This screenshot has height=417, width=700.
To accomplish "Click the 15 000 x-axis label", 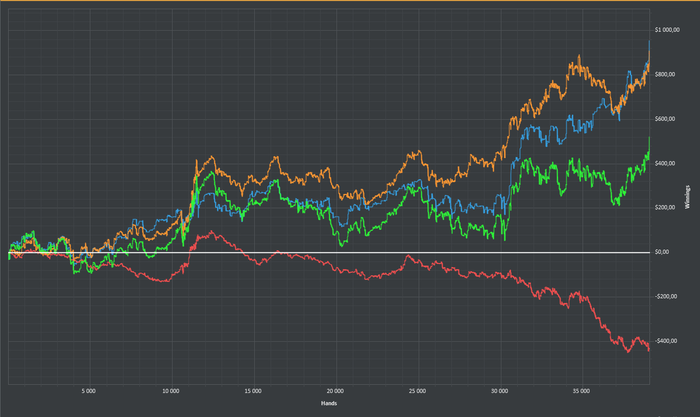I will pyautogui.click(x=253, y=392).
